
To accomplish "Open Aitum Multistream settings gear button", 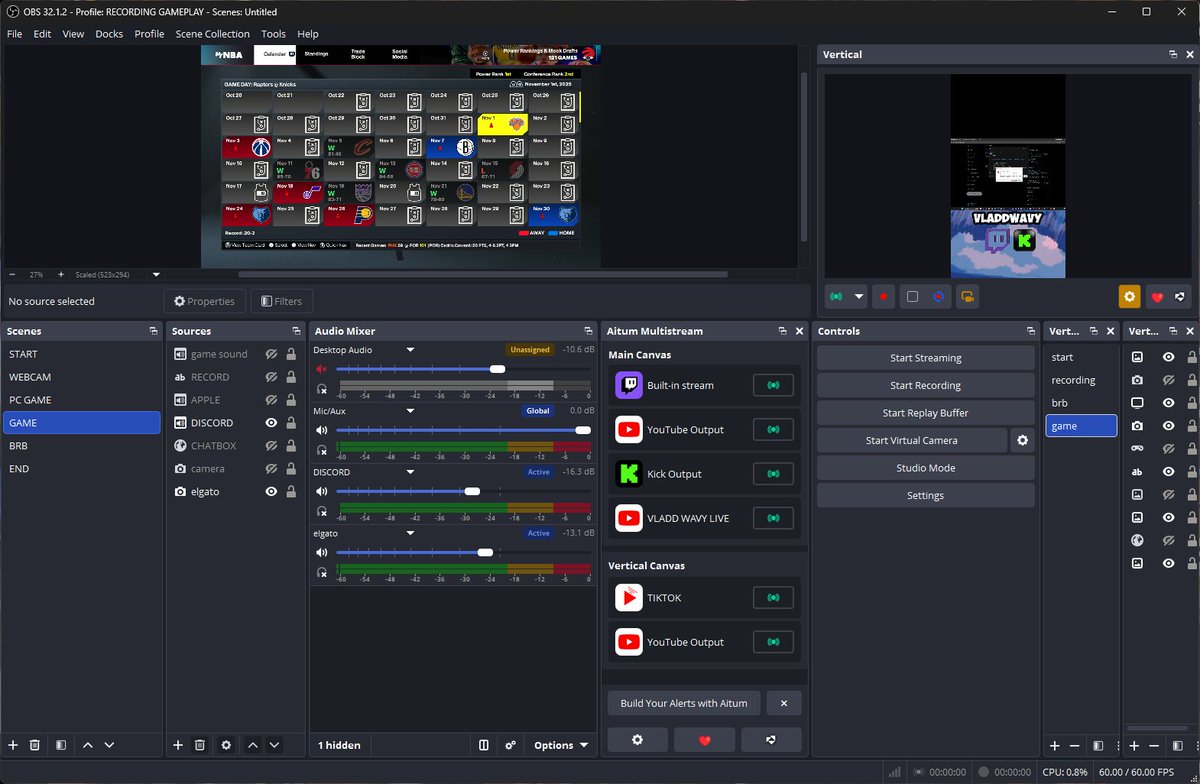I will click(x=636, y=739).
